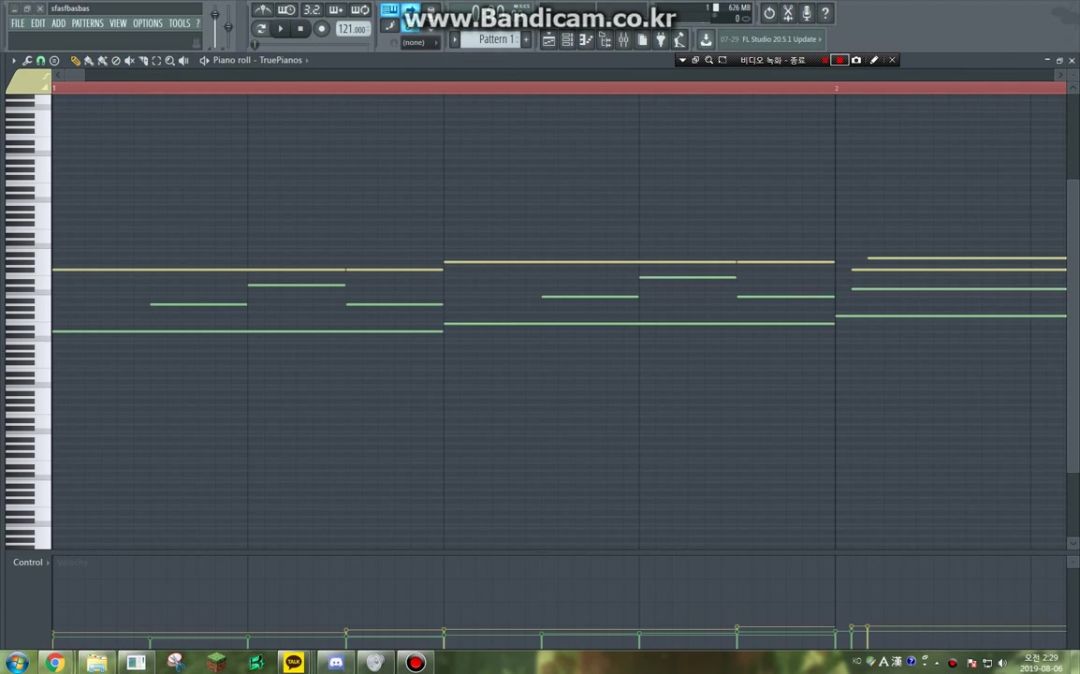Open the one-click audio recording microphone

(806, 14)
